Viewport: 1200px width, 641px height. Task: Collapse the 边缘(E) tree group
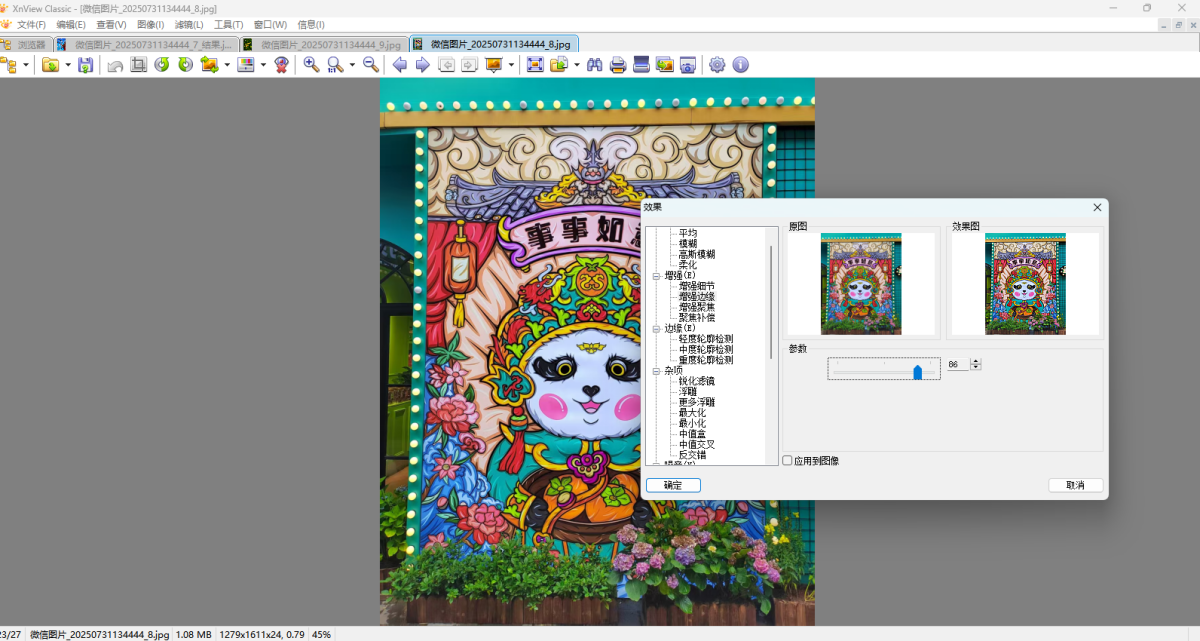click(x=656, y=328)
